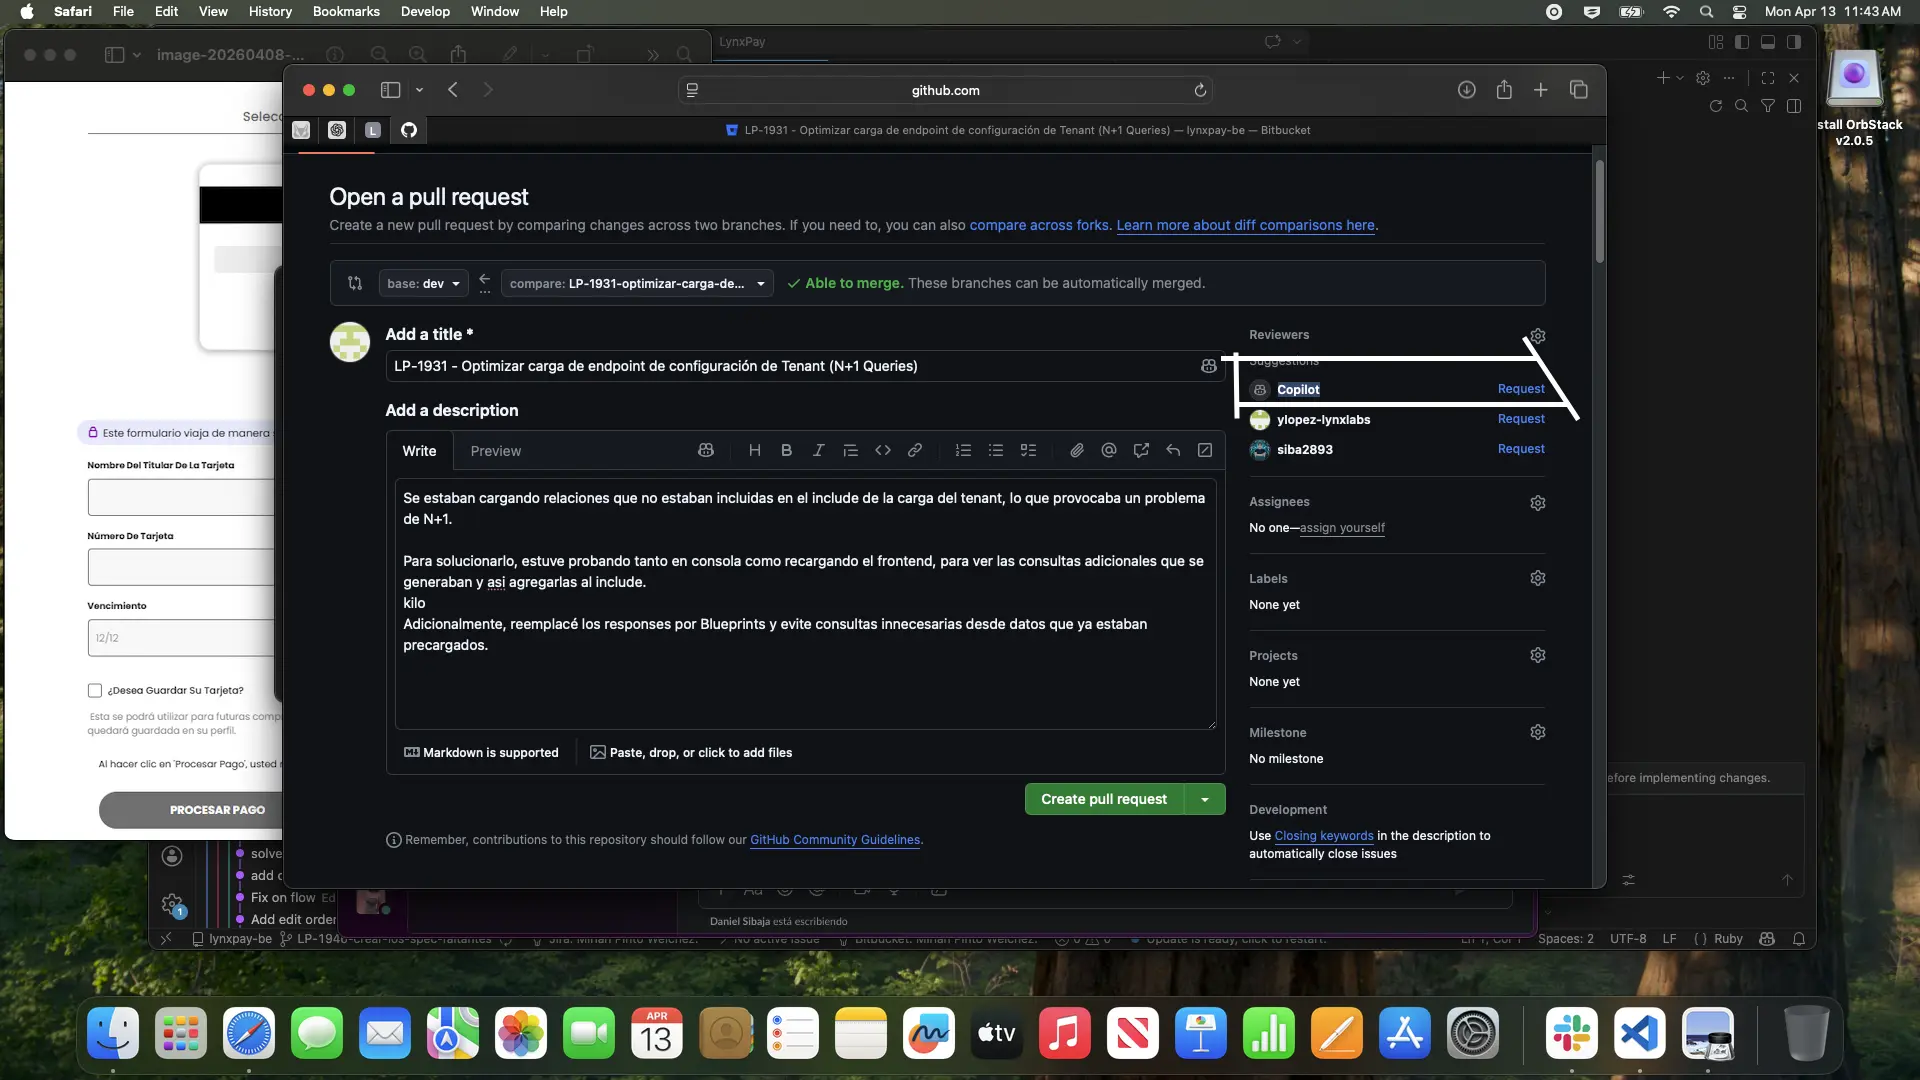Open the Develop menu
This screenshot has height=1080, width=1920.
click(425, 12)
